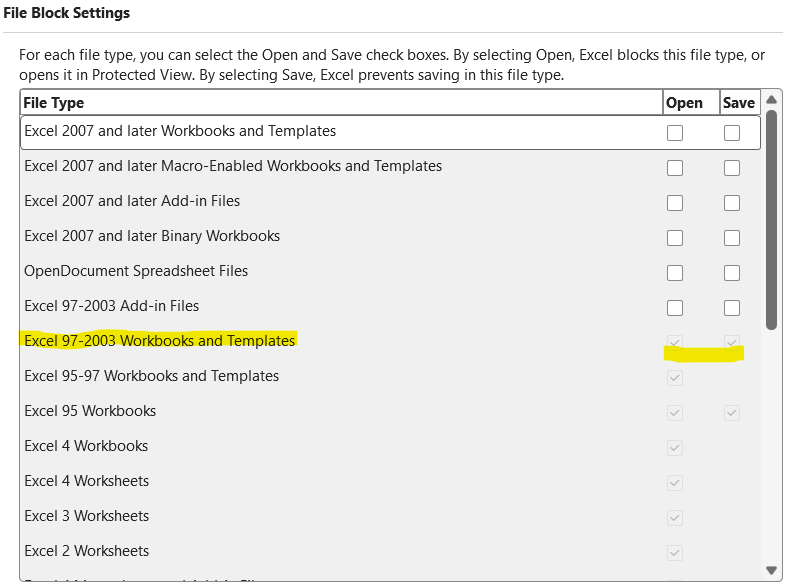Toggle Open for OpenDocument Spreadsheet Files
Viewport: 790px width, 587px height.
(675, 273)
